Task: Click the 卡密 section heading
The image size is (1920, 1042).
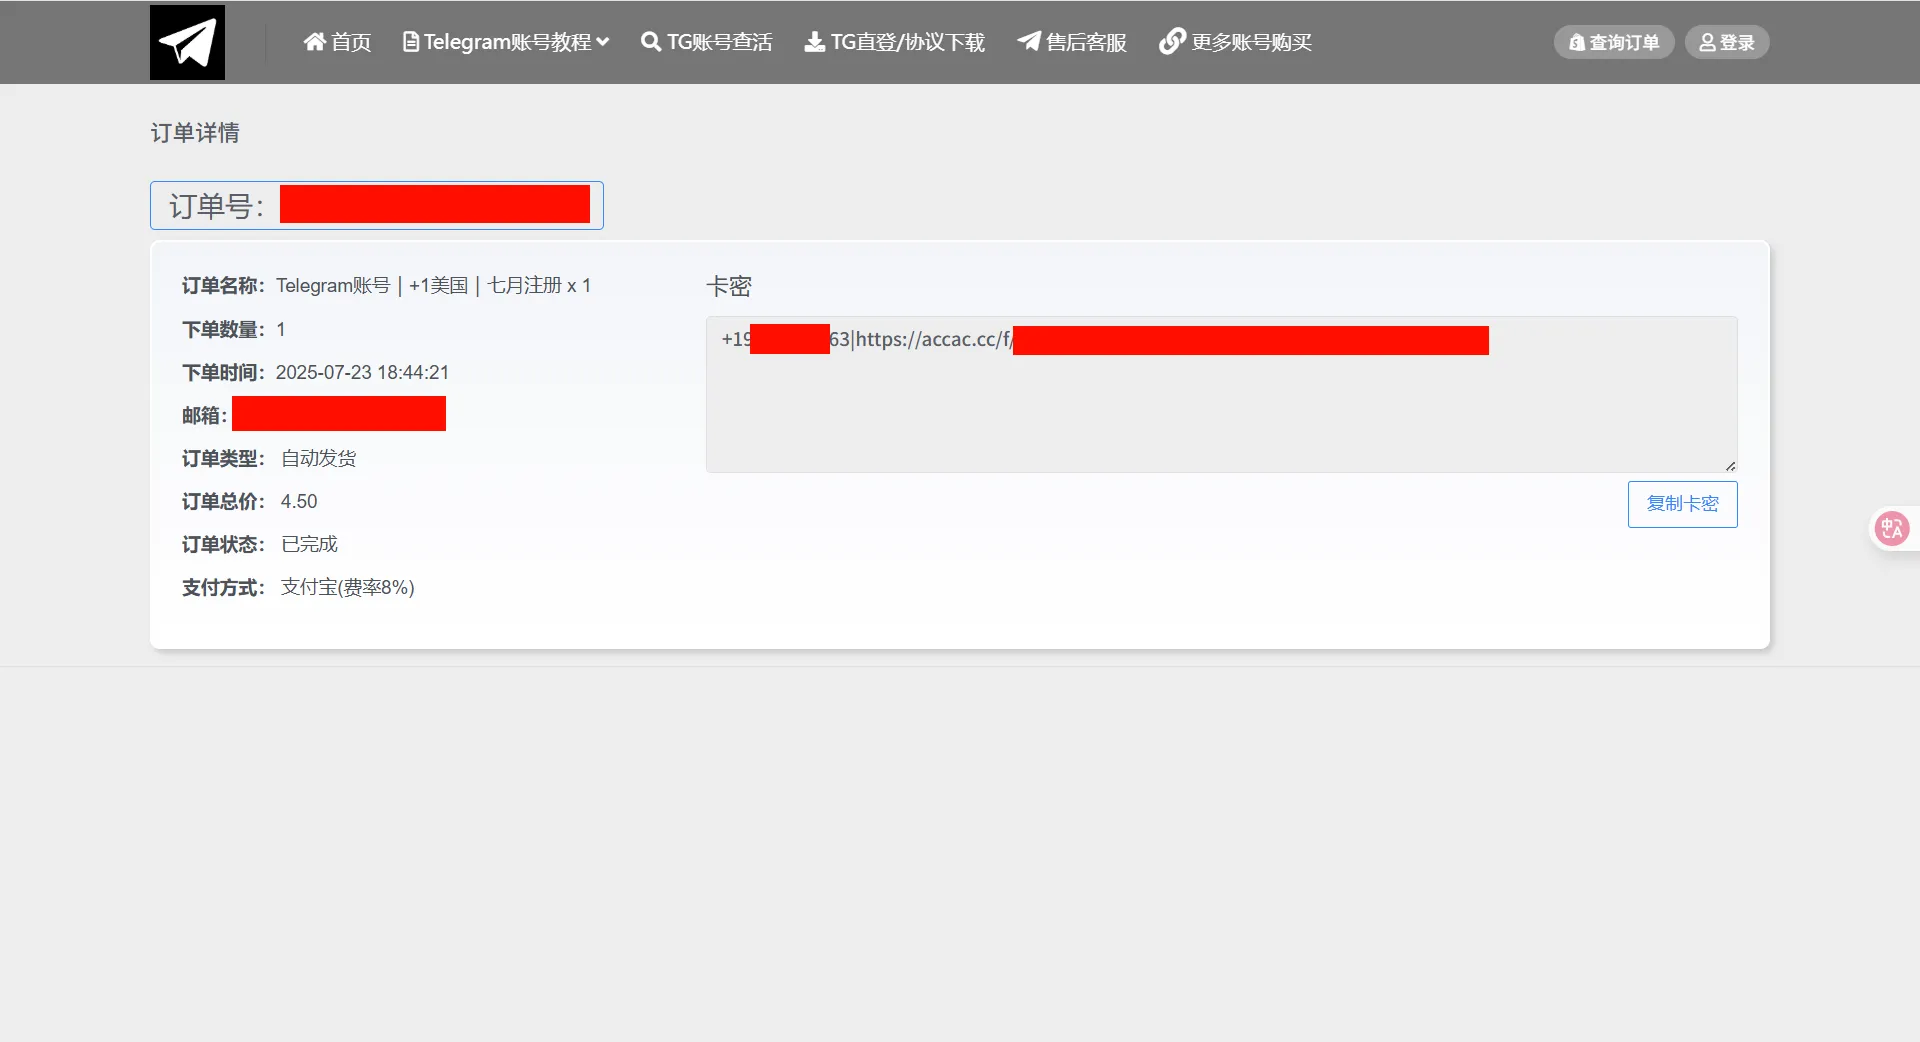Action: [729, 287]
